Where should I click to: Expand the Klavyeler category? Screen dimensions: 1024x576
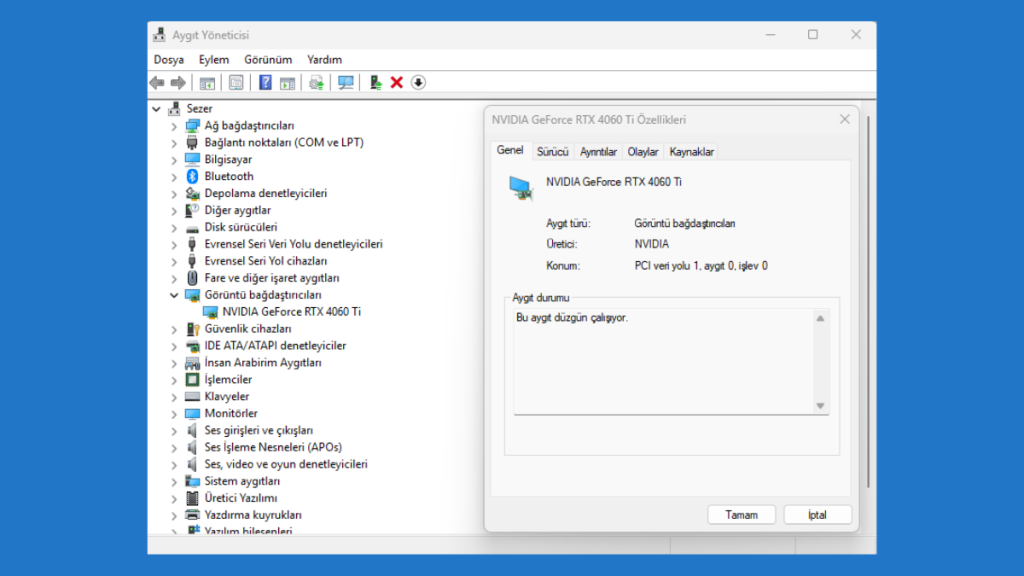click(x=174, y=397)
